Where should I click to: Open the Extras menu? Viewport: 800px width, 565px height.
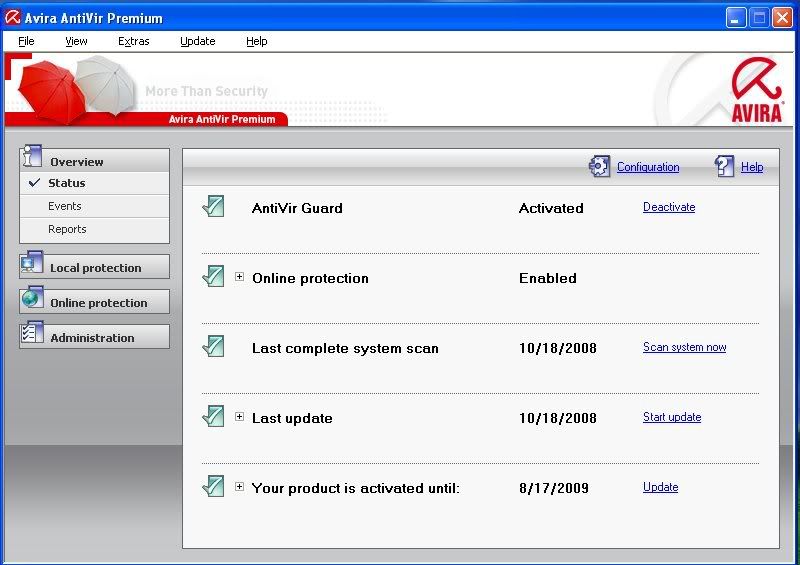(x=134, y=41)
